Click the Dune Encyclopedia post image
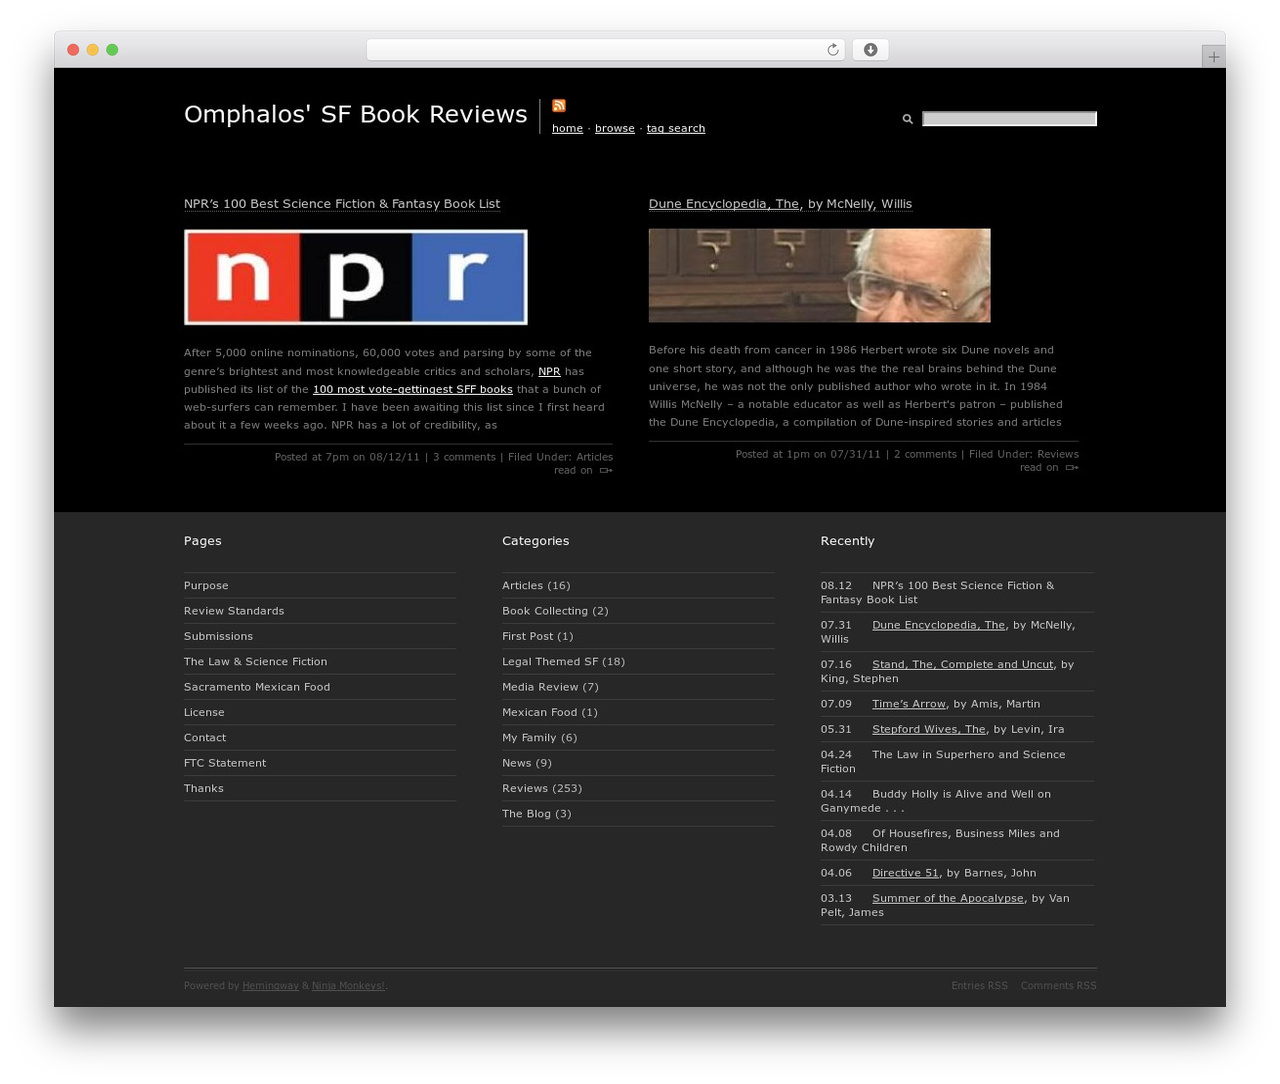This screenshot has height=1084, width=1280. click(x=820, y=276)
